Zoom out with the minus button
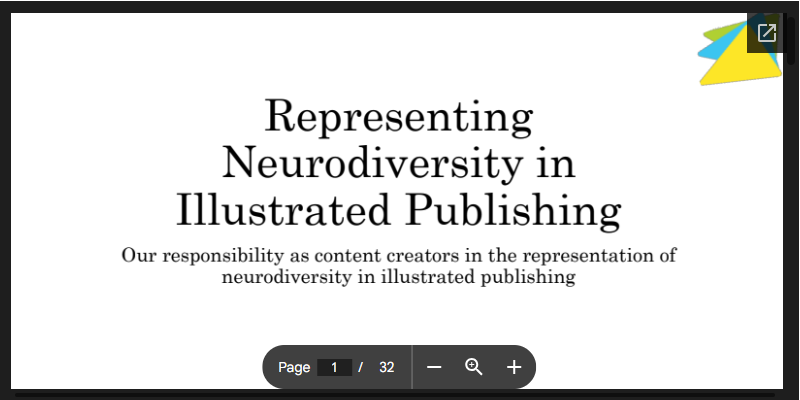The height and width of the screenshot is (400, 800). [x=434, y=367]
